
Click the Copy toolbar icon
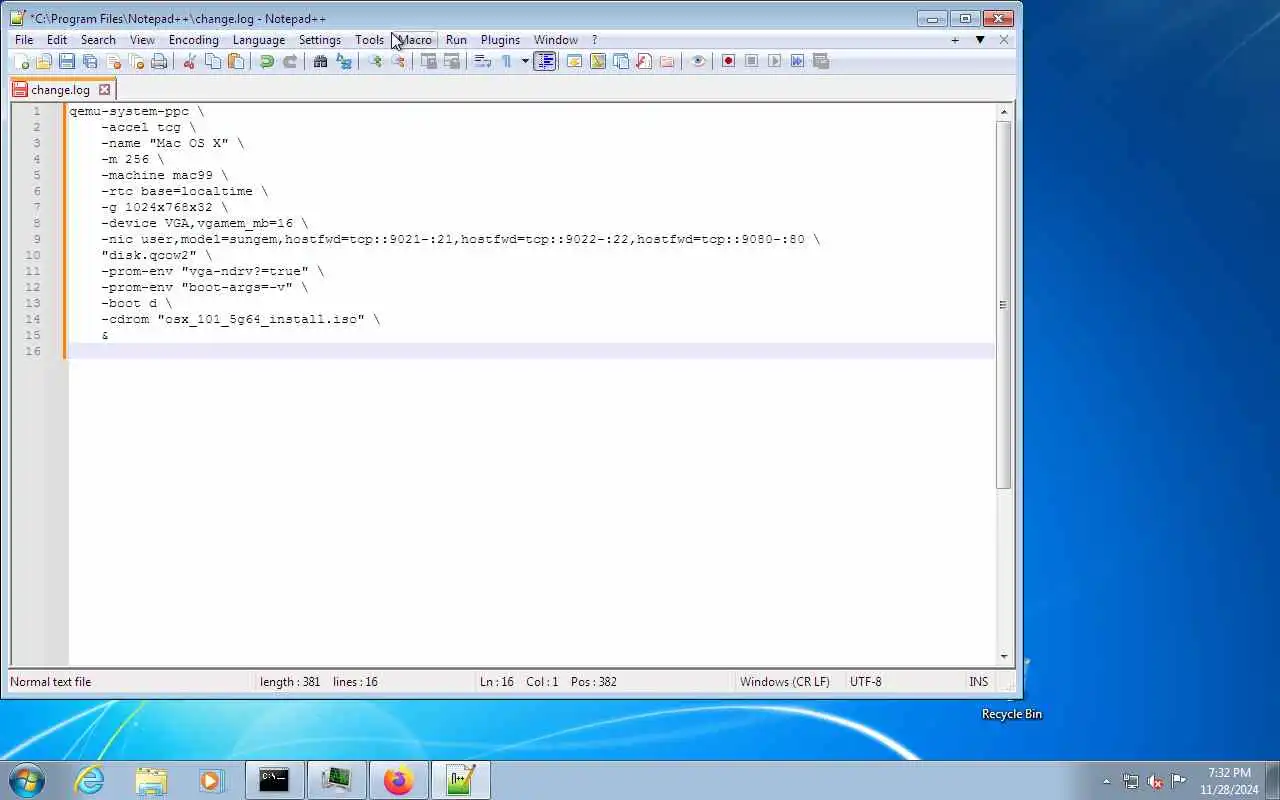[x=213, y=61]
